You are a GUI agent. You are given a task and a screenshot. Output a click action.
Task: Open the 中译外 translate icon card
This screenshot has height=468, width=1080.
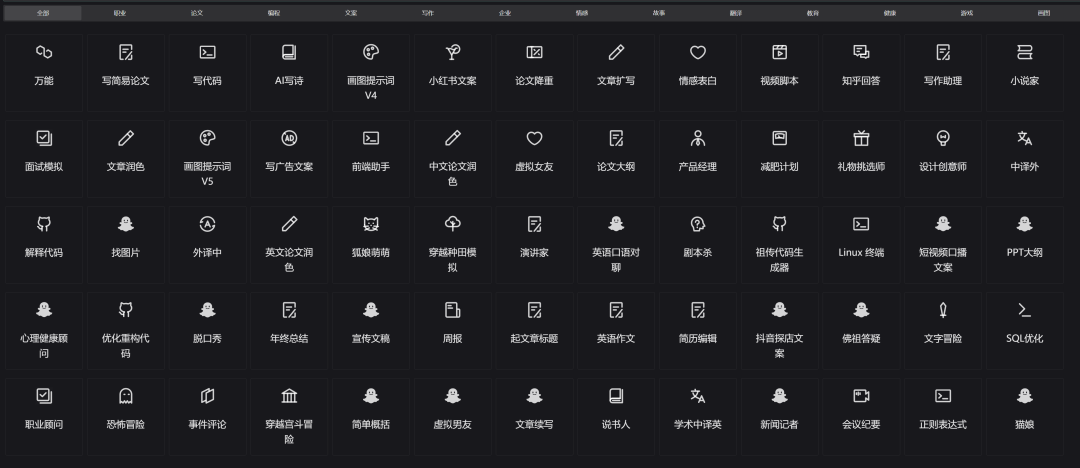pyautogui.click(x=1024, y=152)
